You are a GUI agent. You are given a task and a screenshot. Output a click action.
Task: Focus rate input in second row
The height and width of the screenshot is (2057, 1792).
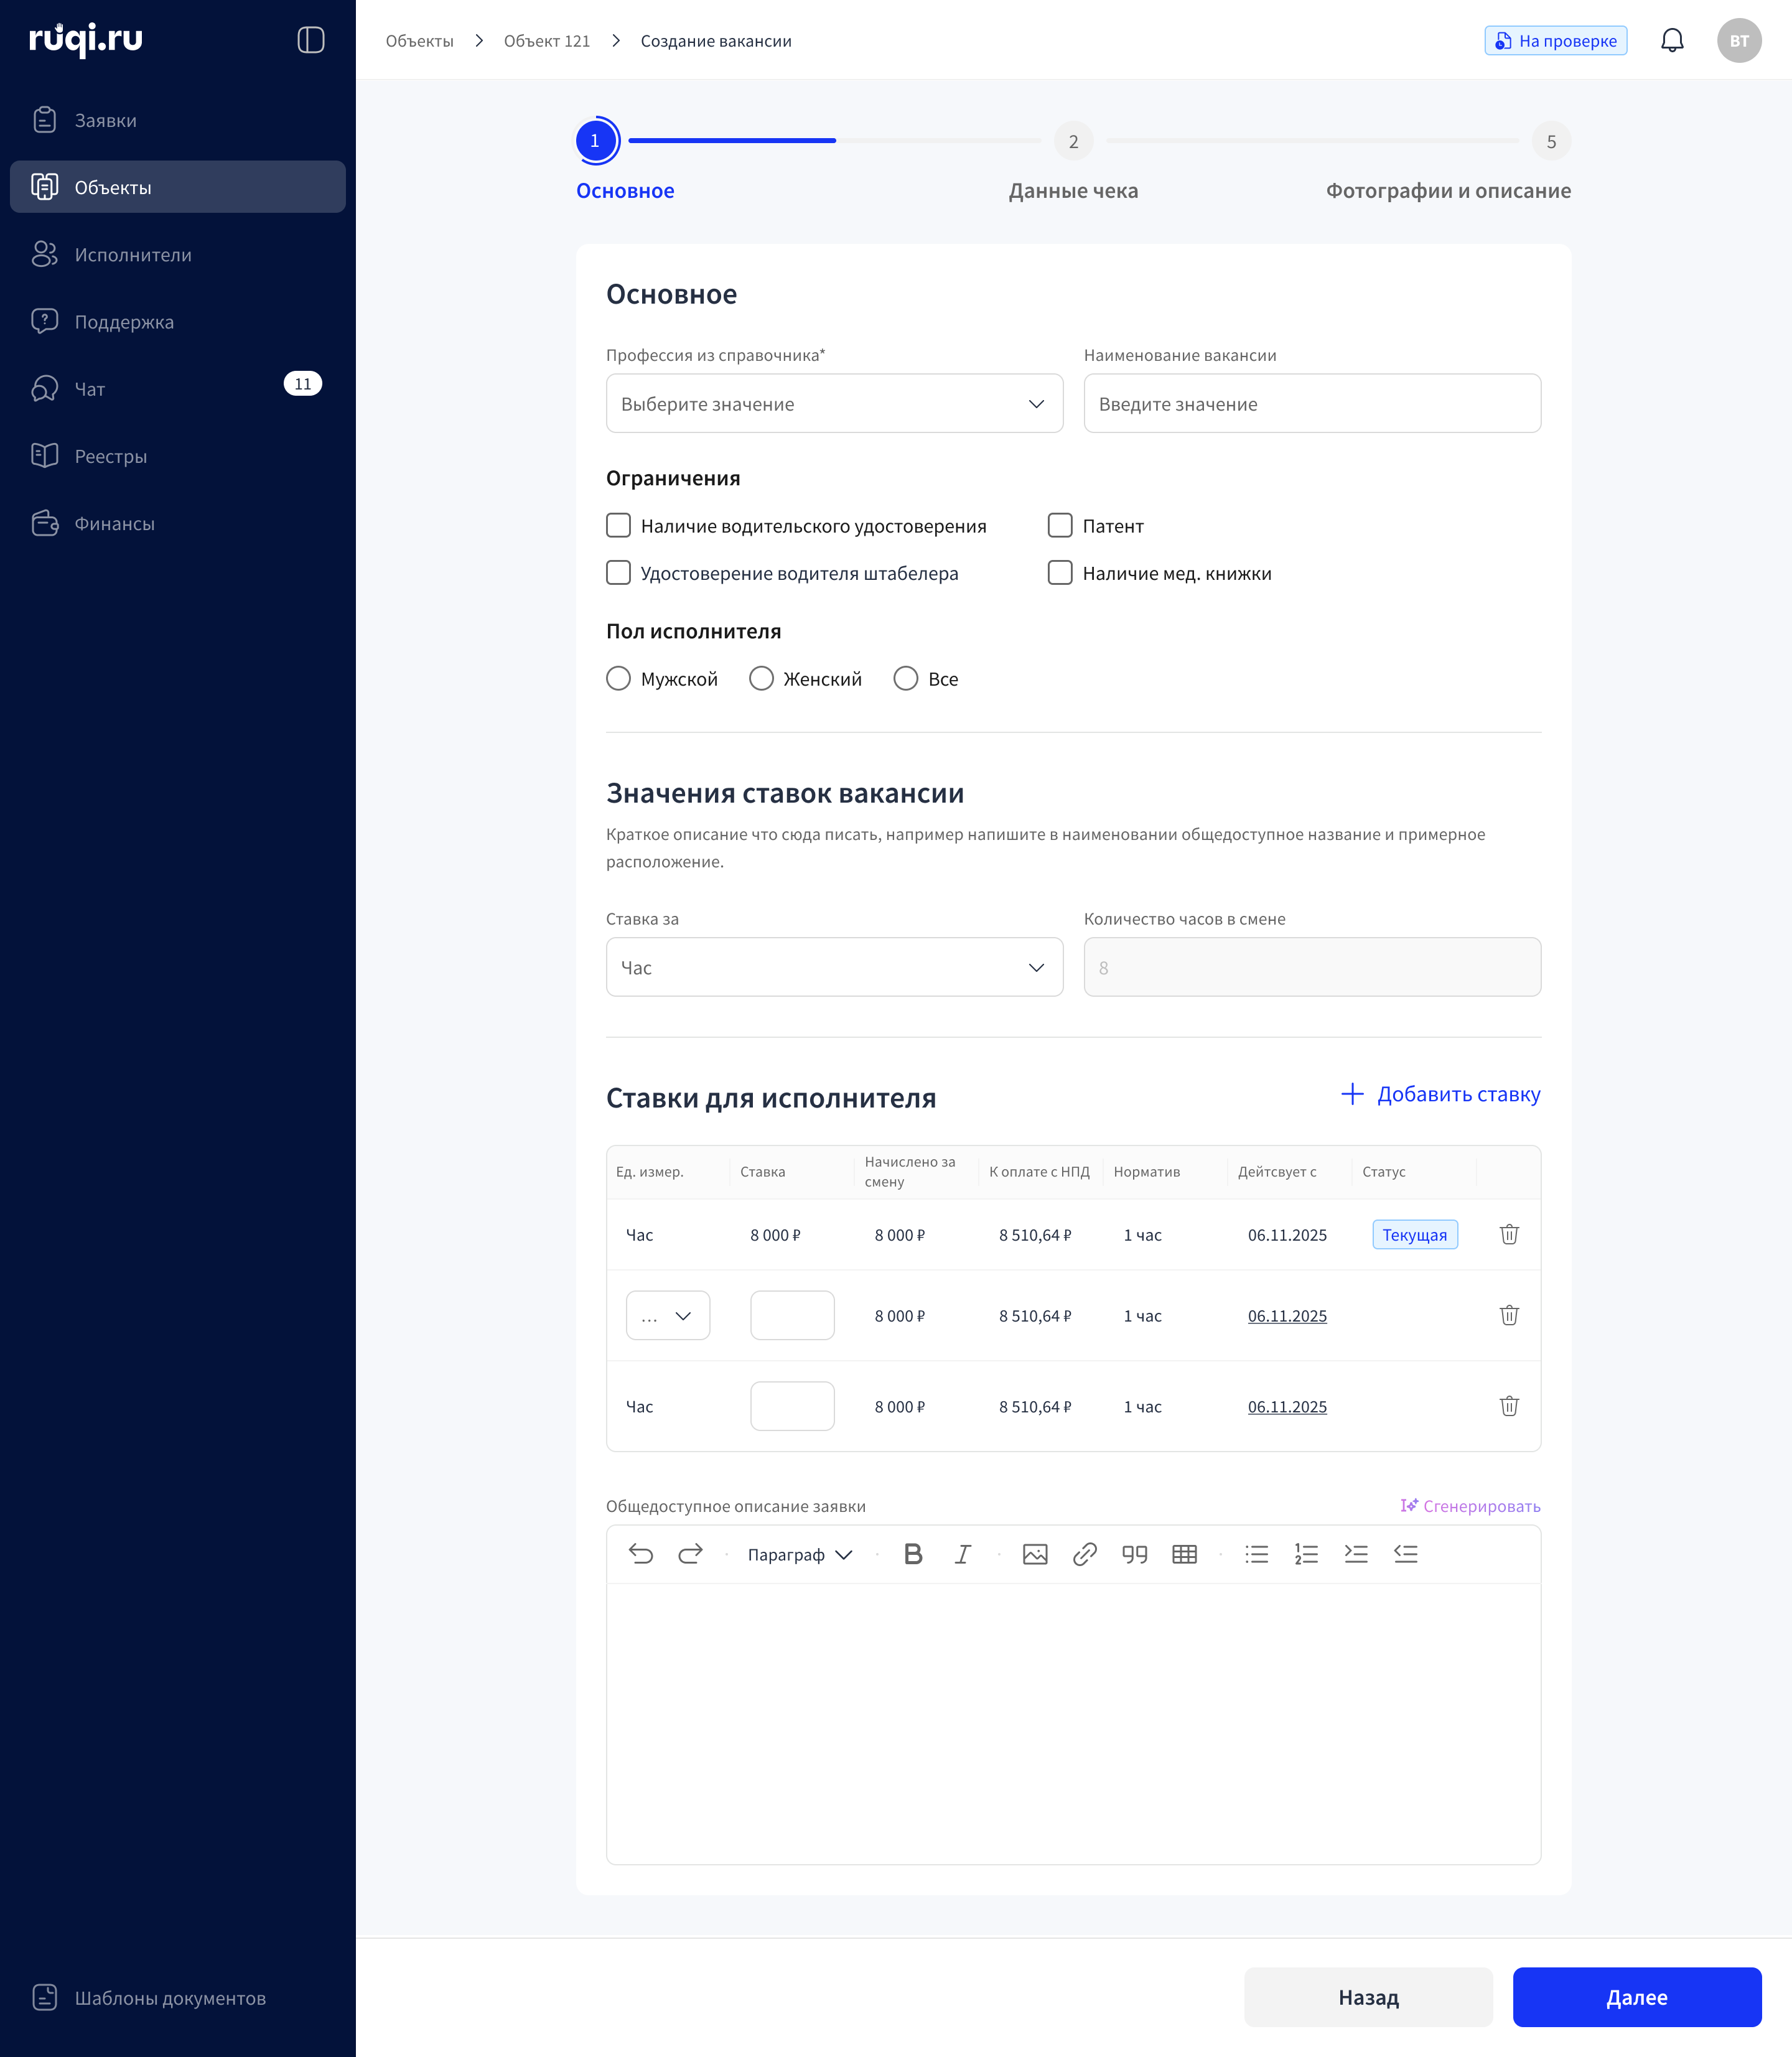click(792, 1315)
